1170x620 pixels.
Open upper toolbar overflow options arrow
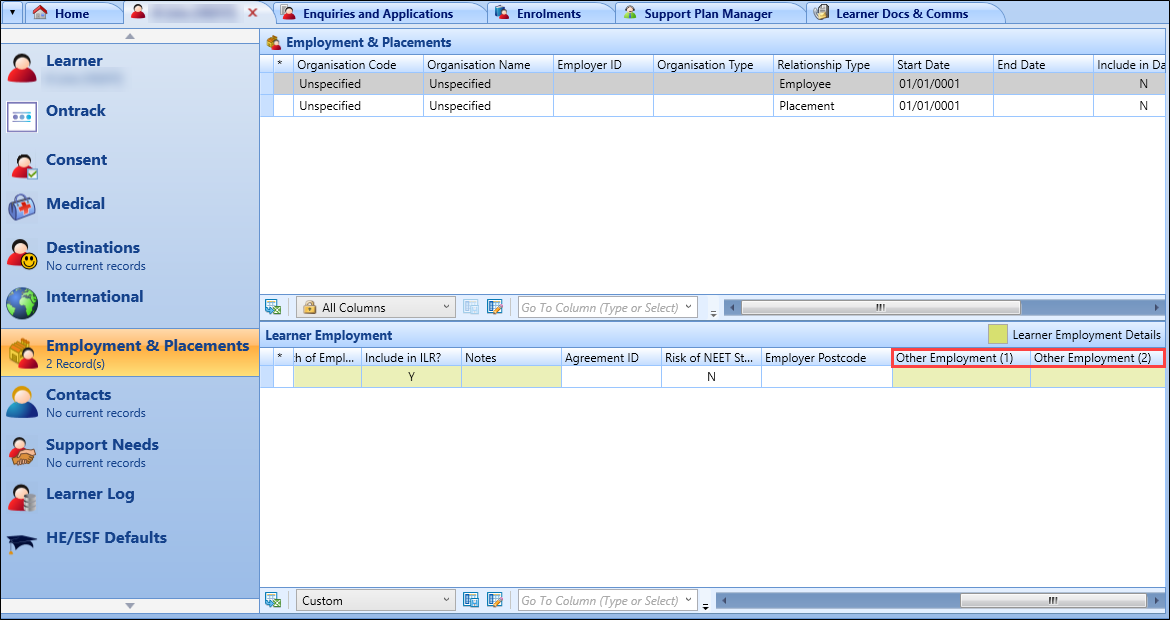[x=713, y=312]
